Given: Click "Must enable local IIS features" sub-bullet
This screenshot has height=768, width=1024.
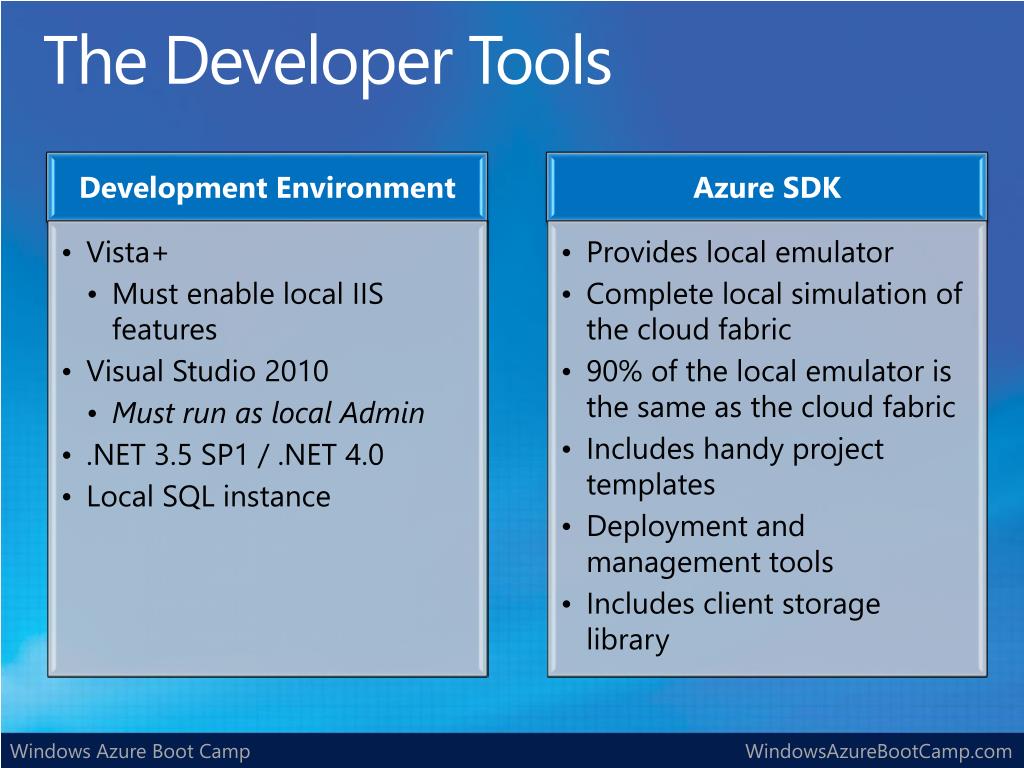Looking at the screenshot, I should [248, 312].
